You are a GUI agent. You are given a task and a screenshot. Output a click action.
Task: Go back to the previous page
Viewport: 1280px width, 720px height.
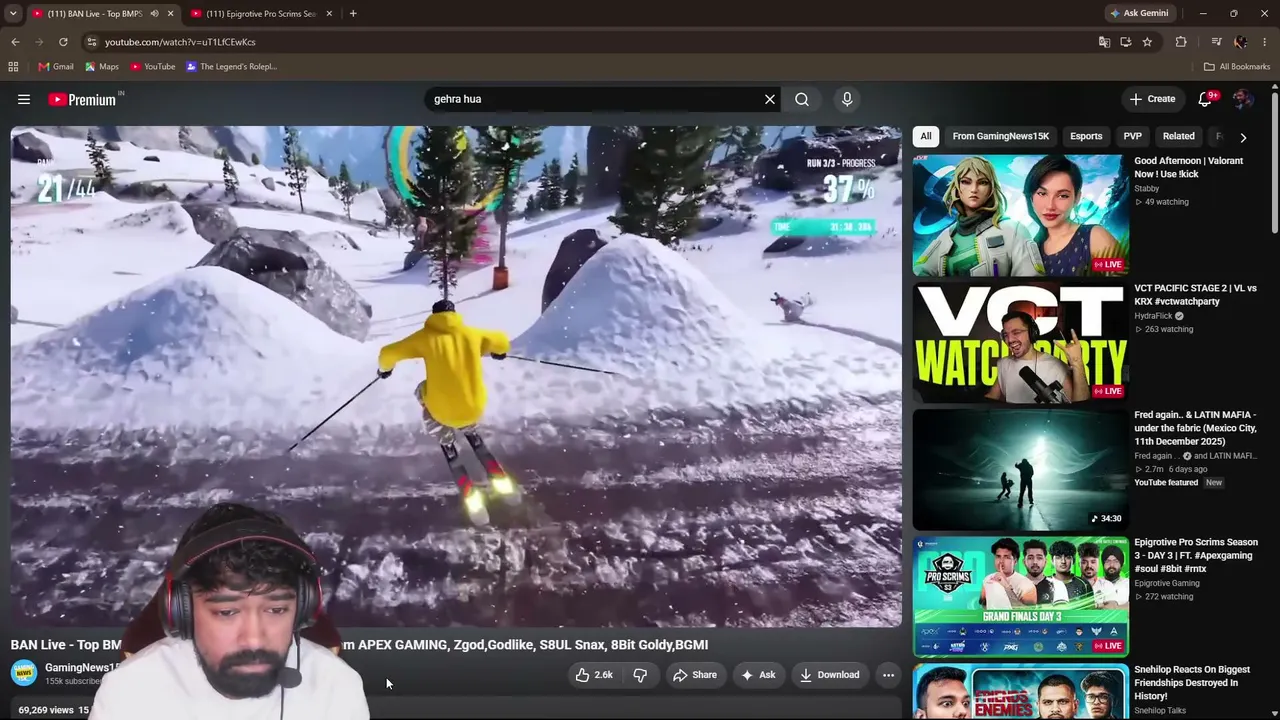coord(15,42)
